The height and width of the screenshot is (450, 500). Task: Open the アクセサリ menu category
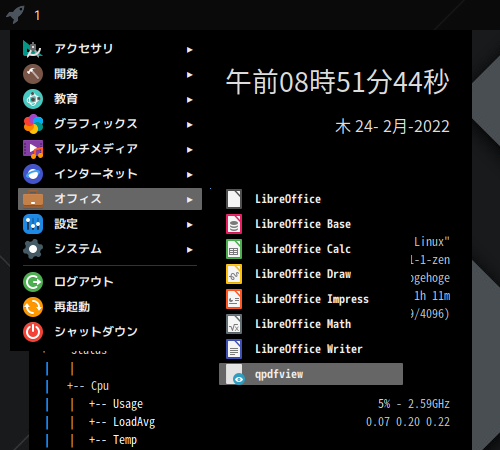110,49
